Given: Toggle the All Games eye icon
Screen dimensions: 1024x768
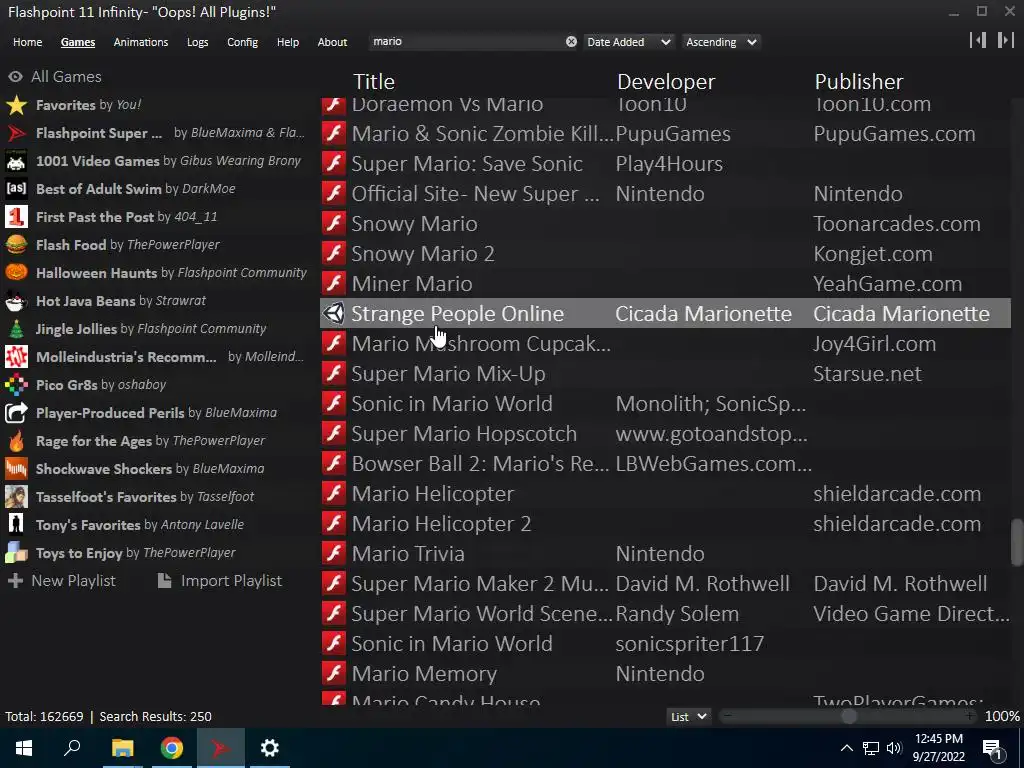Looking at the screenshot, I should pos(15,76).
